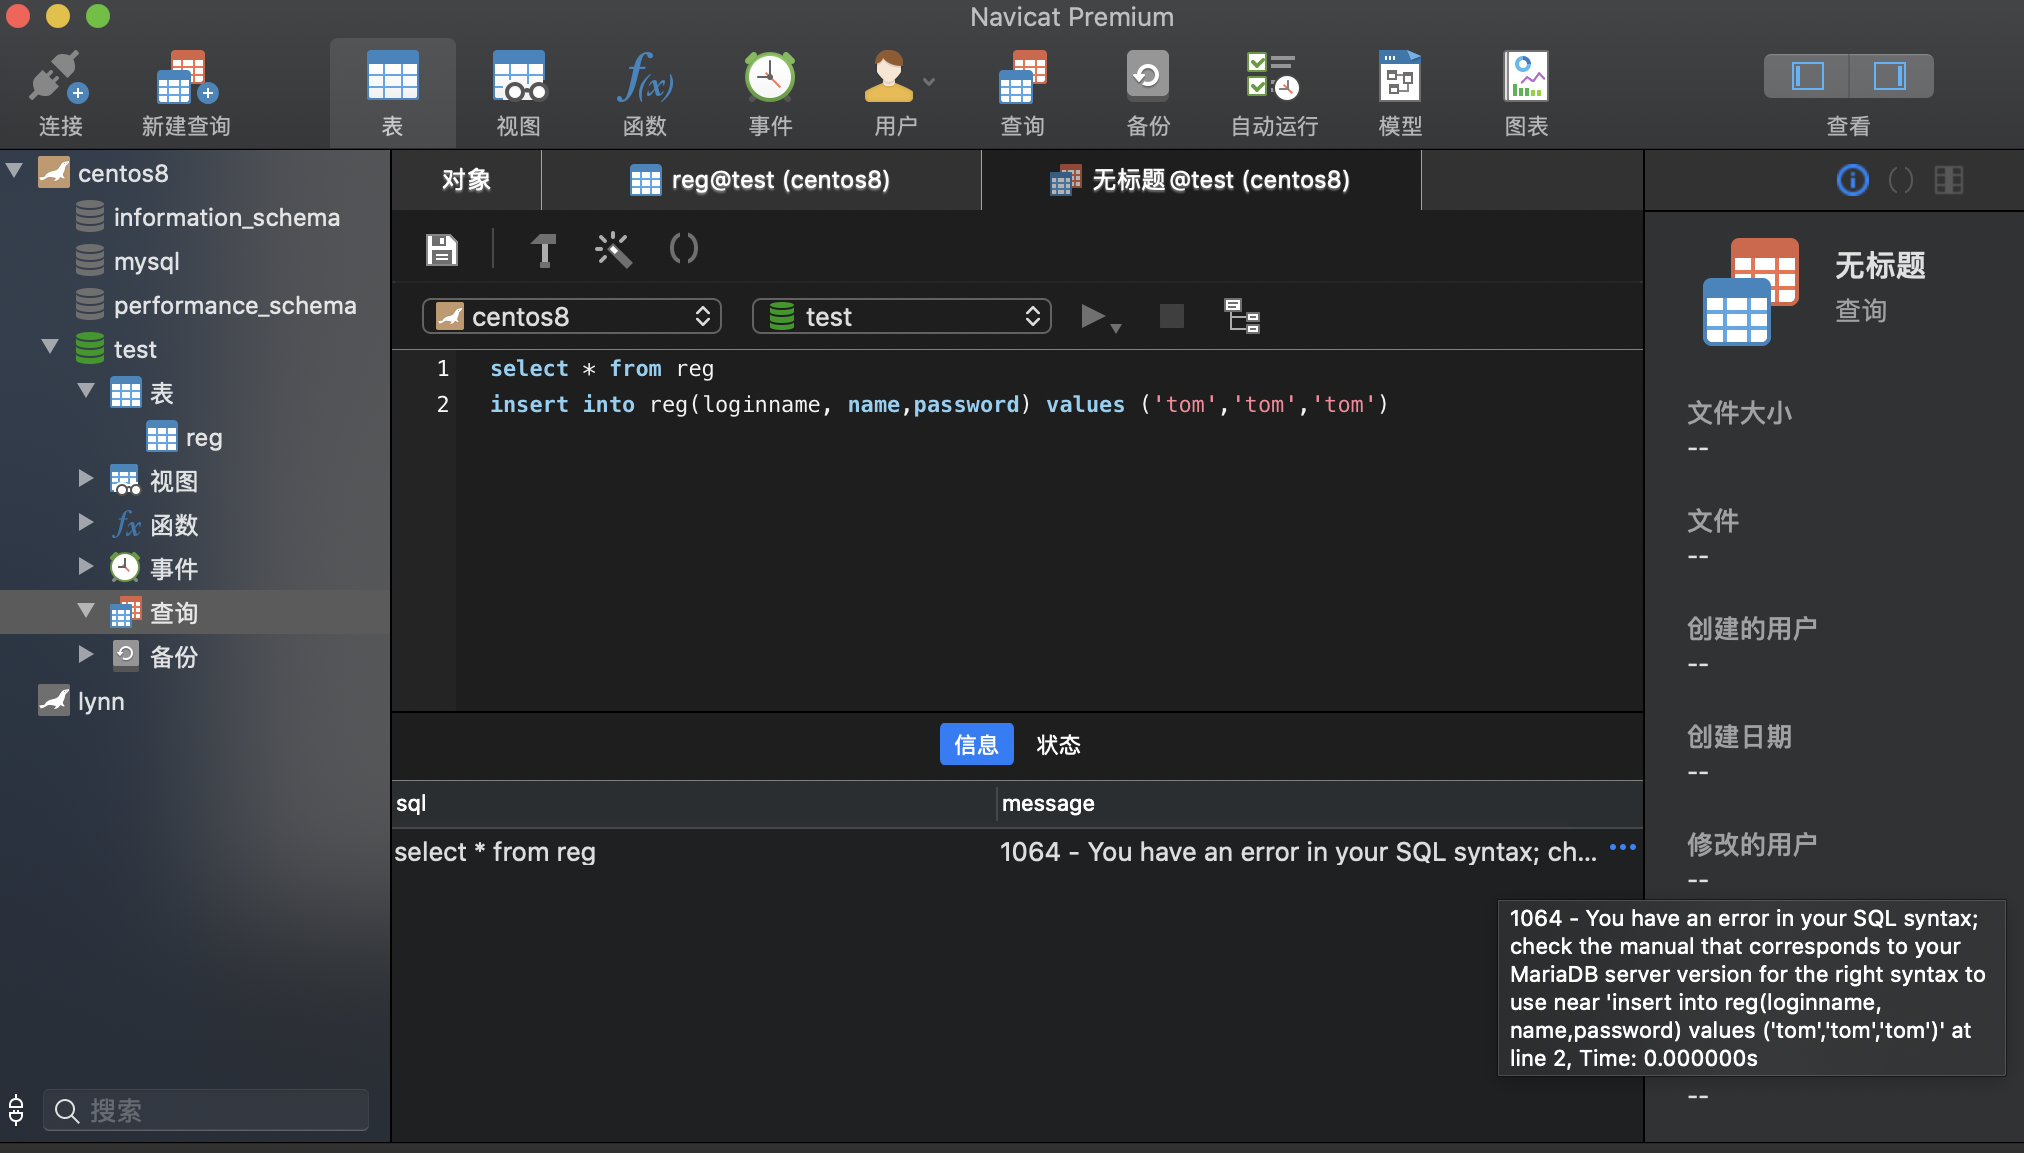Click the three dots to expand error message
This screenshot has height=1153, width=2024.
[x=1622, y=848]
